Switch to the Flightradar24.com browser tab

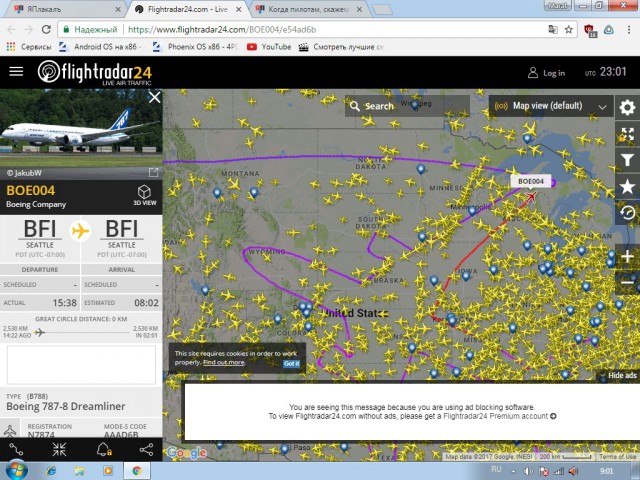click(188, 9)
